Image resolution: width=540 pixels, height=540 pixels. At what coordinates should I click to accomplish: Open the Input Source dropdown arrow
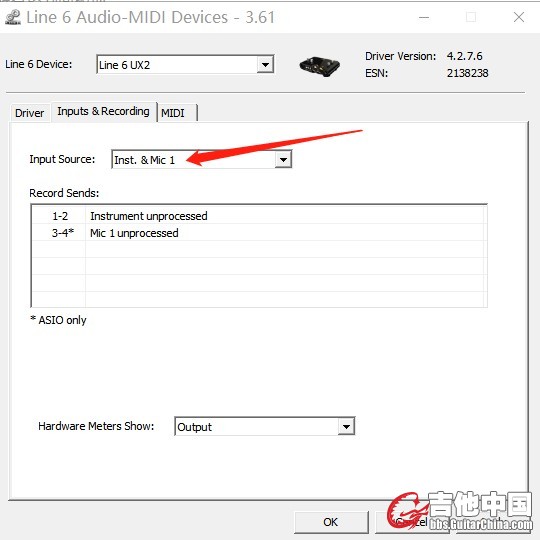pyautogui.click(x=283, y=160)
